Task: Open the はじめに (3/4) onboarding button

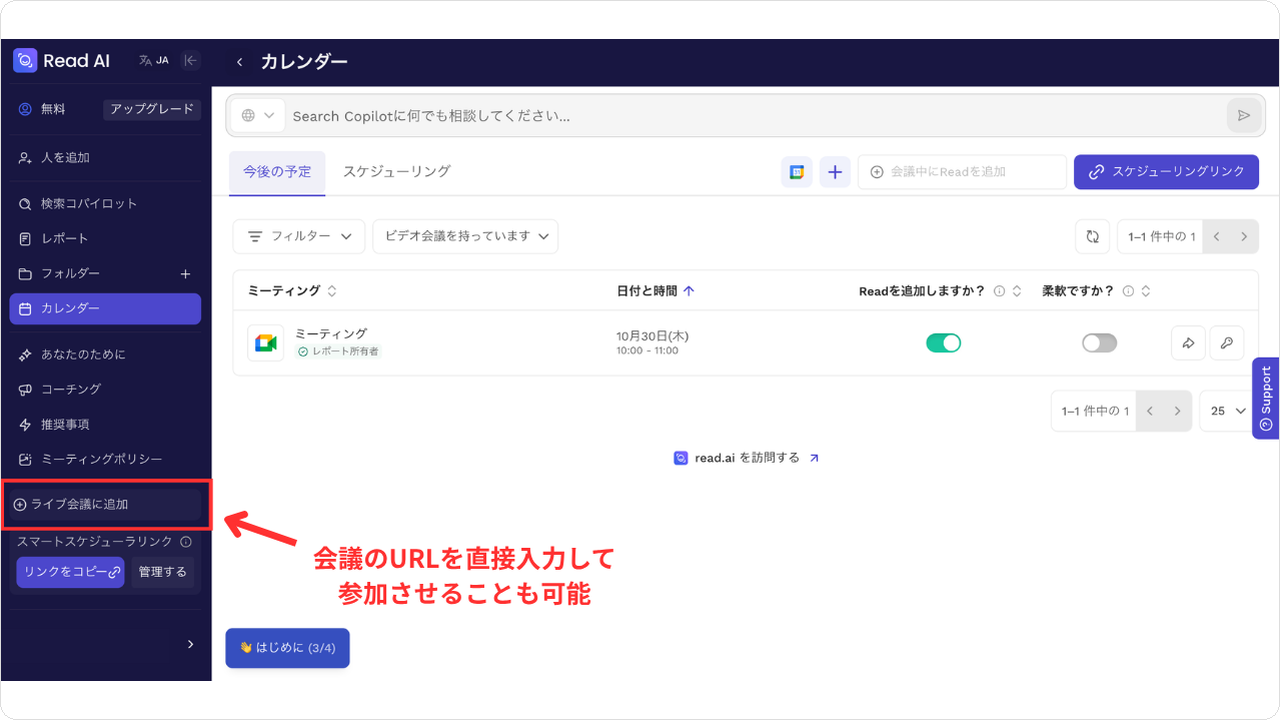Action: 288,648
